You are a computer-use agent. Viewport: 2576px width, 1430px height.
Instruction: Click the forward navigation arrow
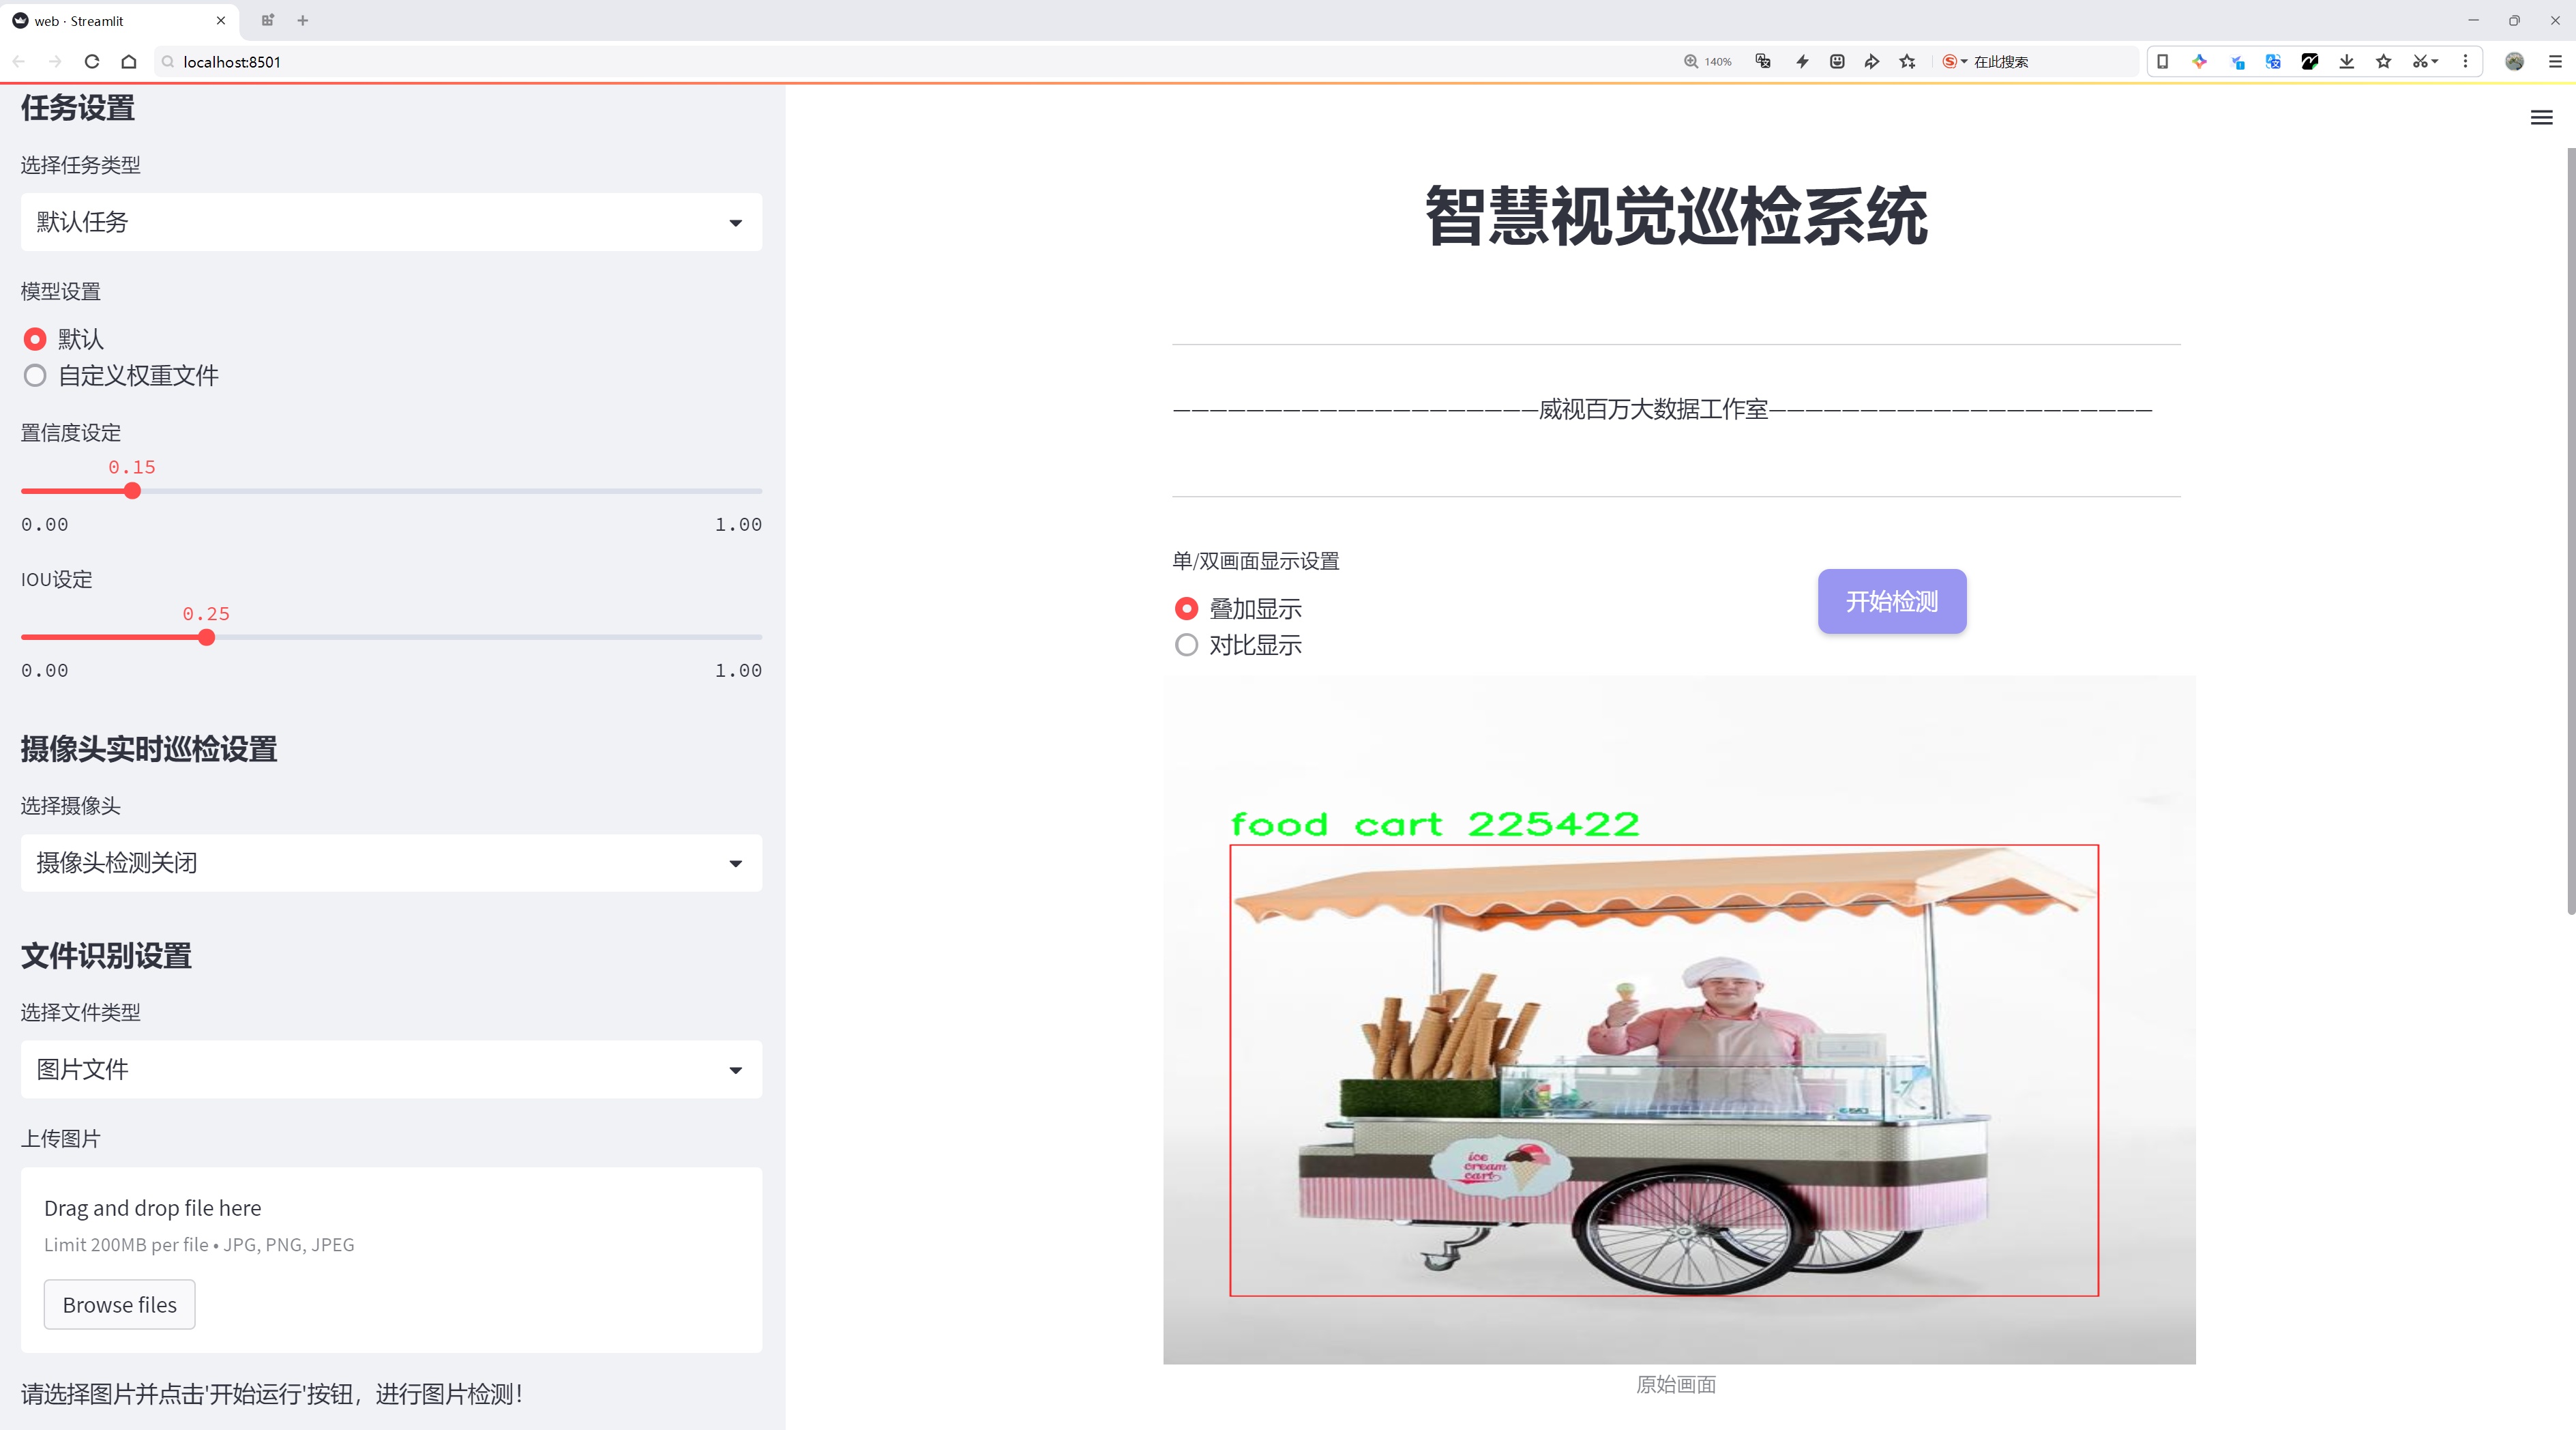(x=55, y=61)
